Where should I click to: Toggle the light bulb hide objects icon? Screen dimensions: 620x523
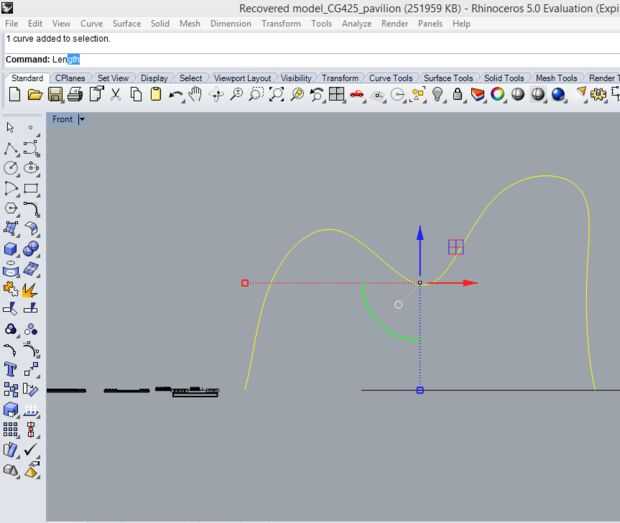click(437, 95)
